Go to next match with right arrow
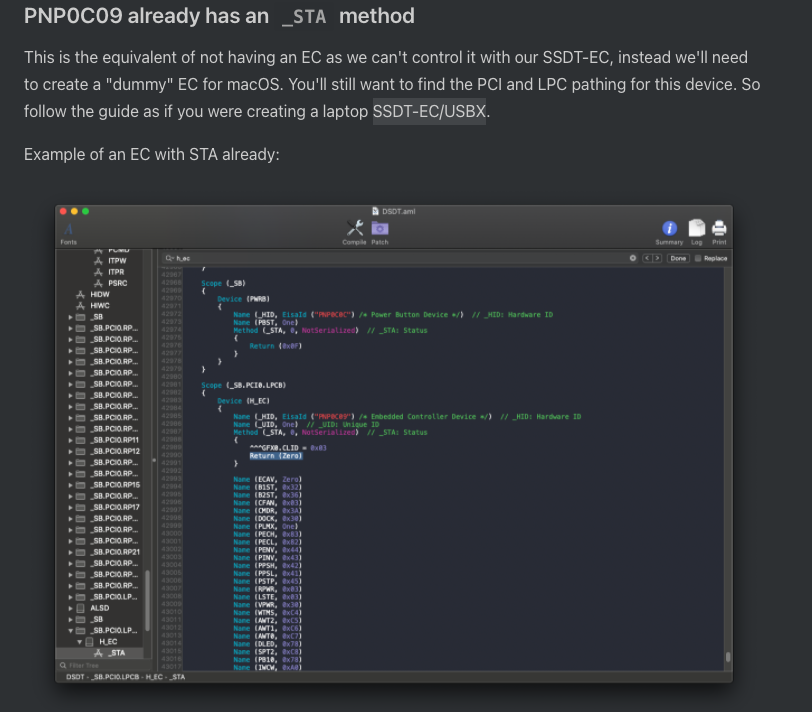Viewport: 812px width, 712px height. pos(657,258)
